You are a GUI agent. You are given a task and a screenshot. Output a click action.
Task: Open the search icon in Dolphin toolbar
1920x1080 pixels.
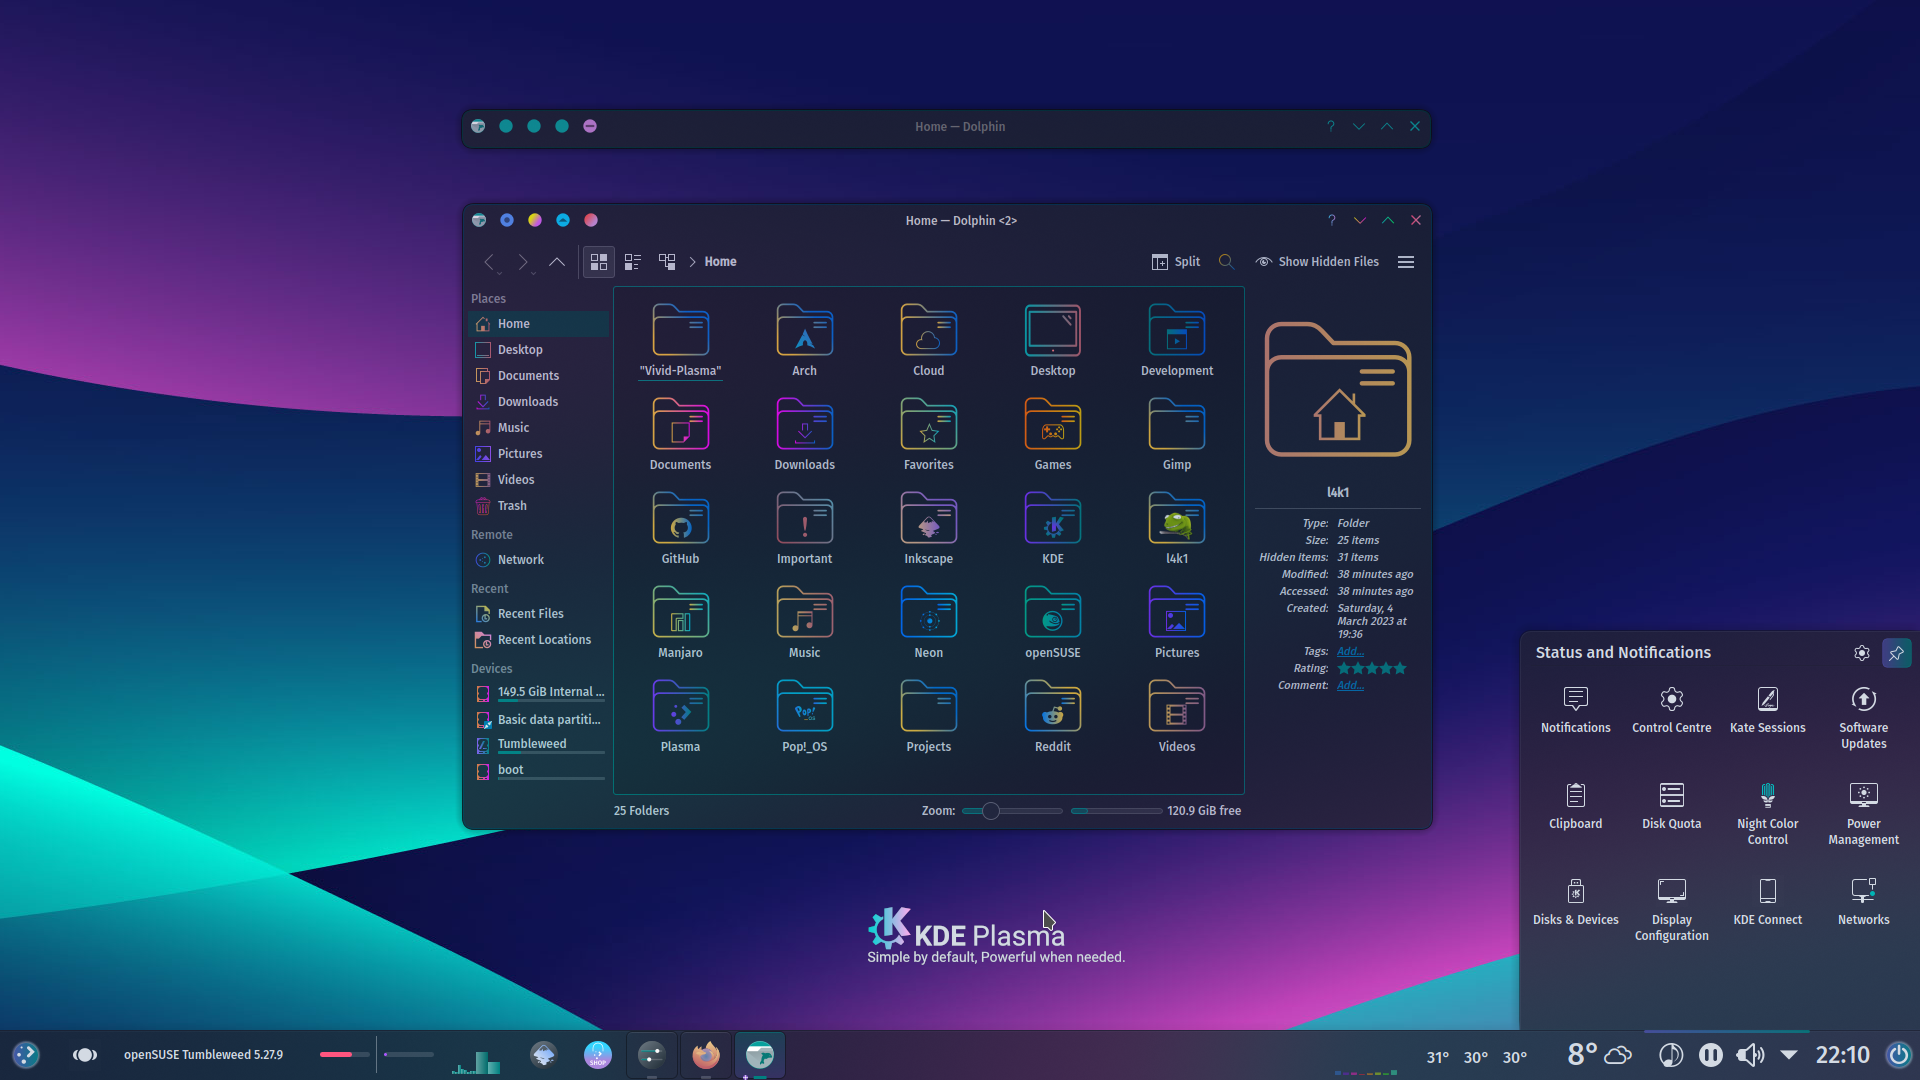[x=1226, y=262]
